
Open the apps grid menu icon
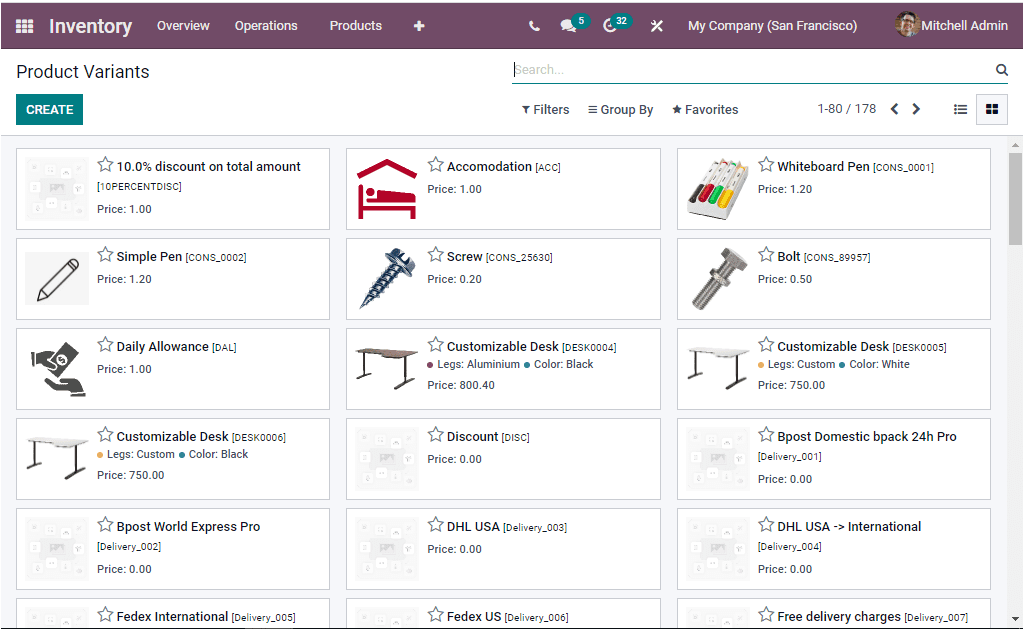pos(24,25)
